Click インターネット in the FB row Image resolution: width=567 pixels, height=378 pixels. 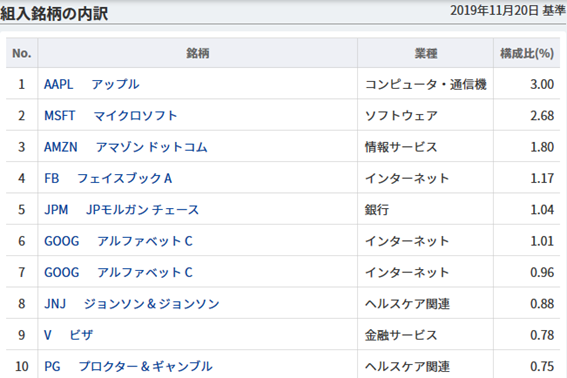(407, 178)
